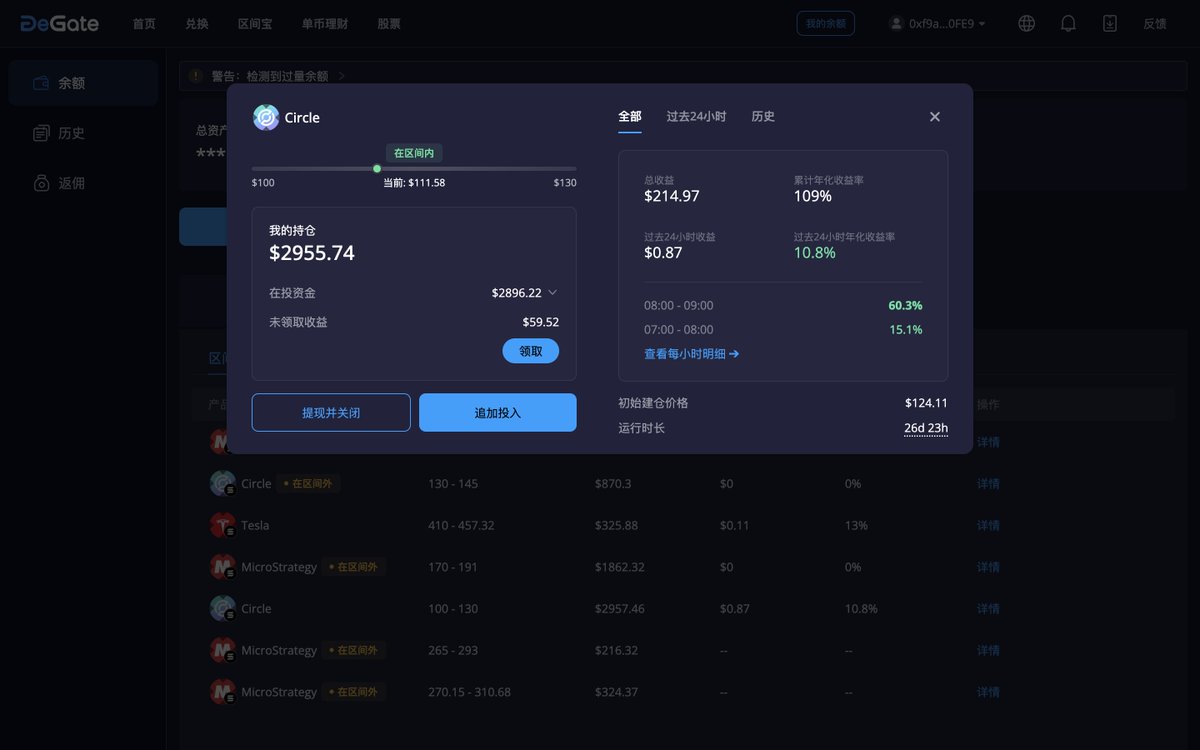Click rebate icon in sidebar

tap(41, 183)
